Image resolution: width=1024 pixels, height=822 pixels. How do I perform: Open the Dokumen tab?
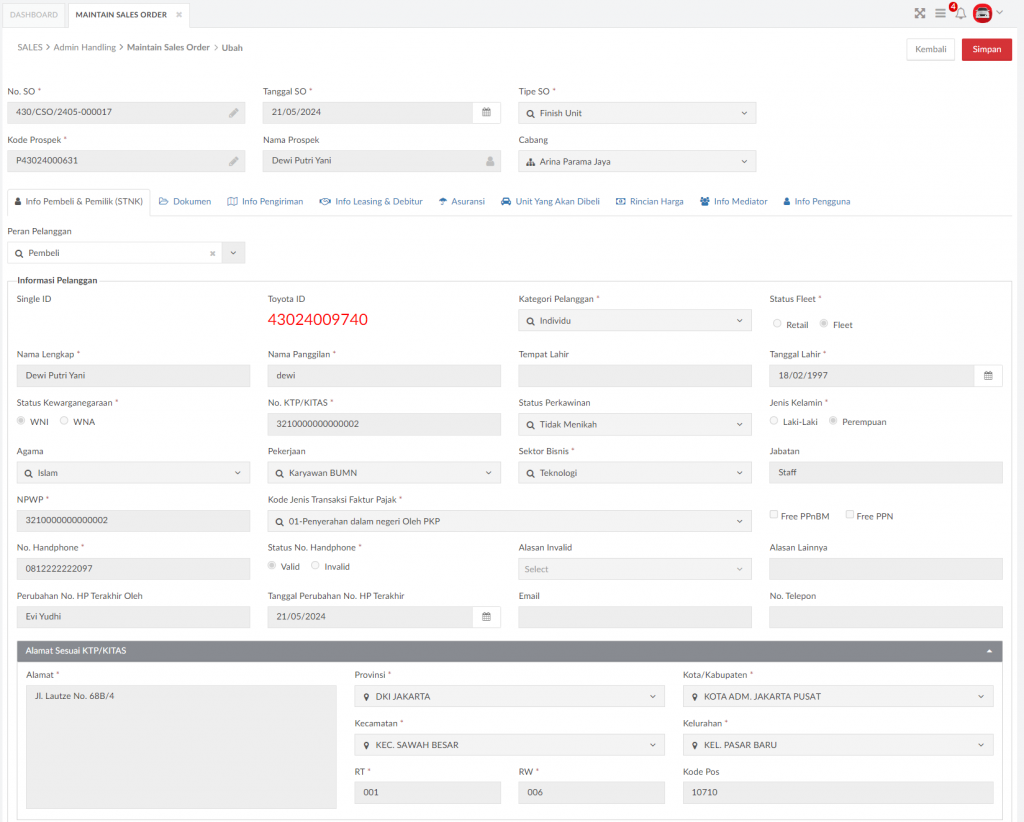185,202
